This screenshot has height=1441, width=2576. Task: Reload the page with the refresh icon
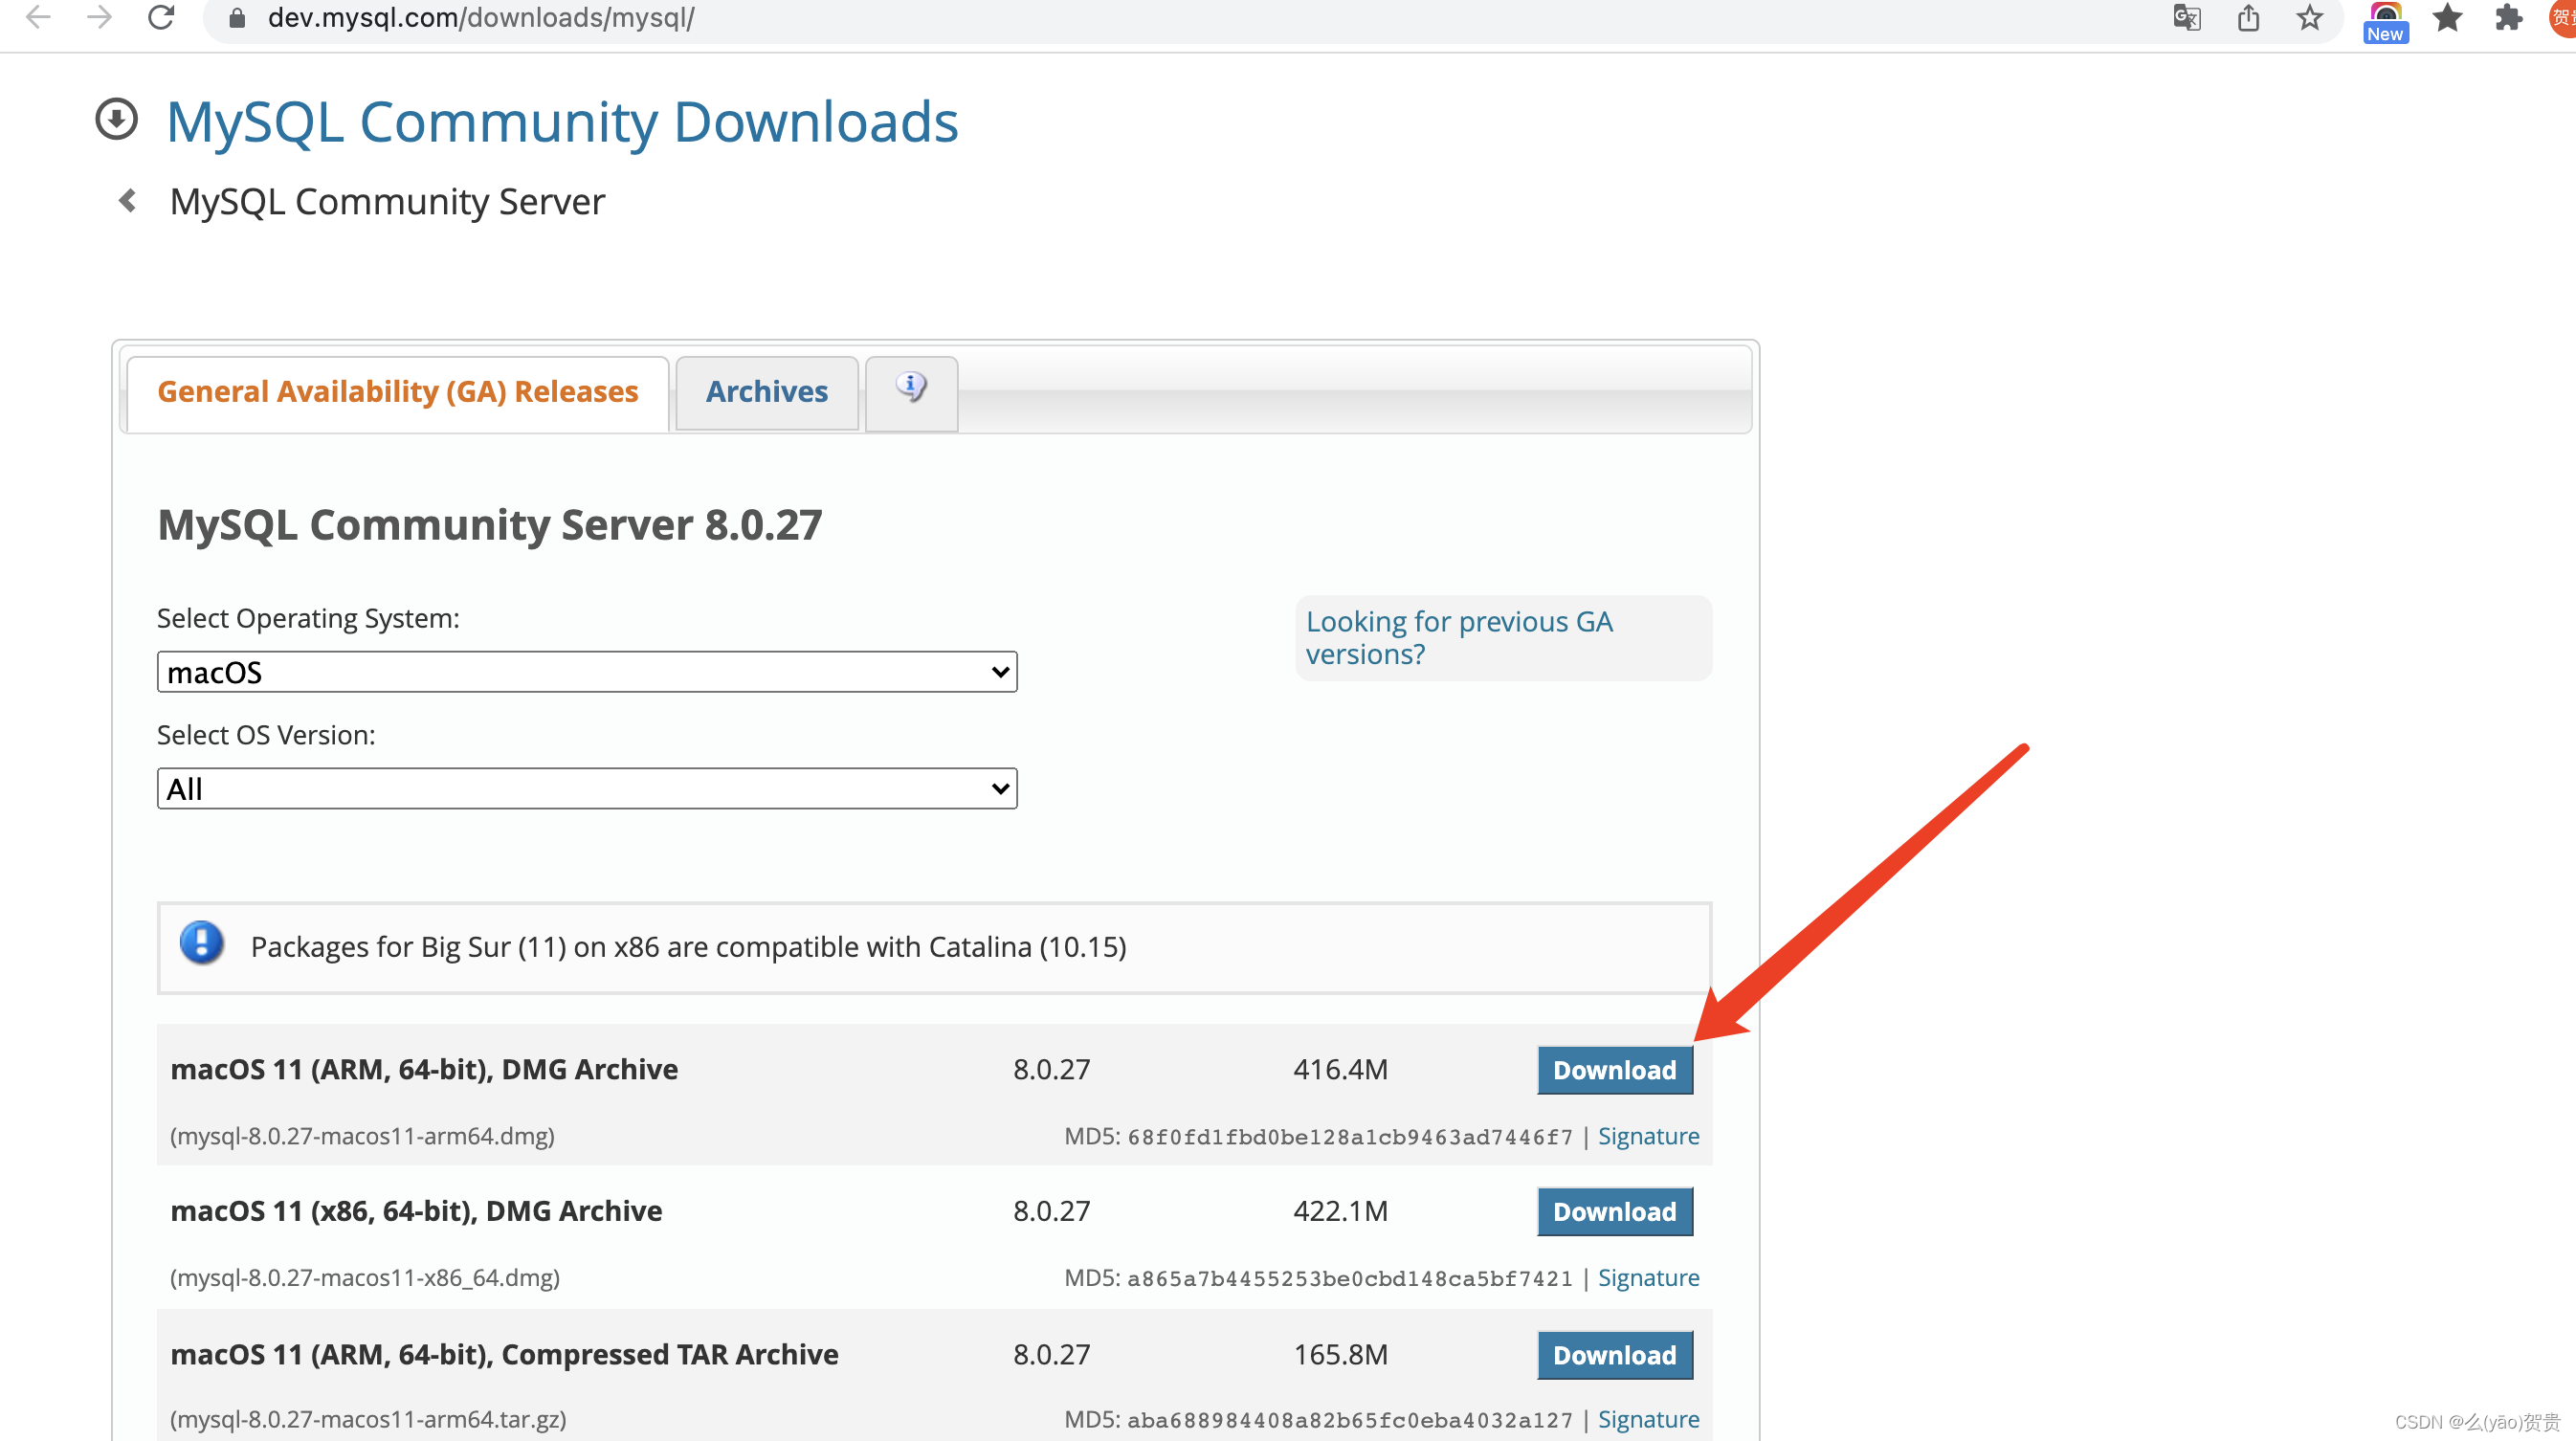(x=161, y=17)
